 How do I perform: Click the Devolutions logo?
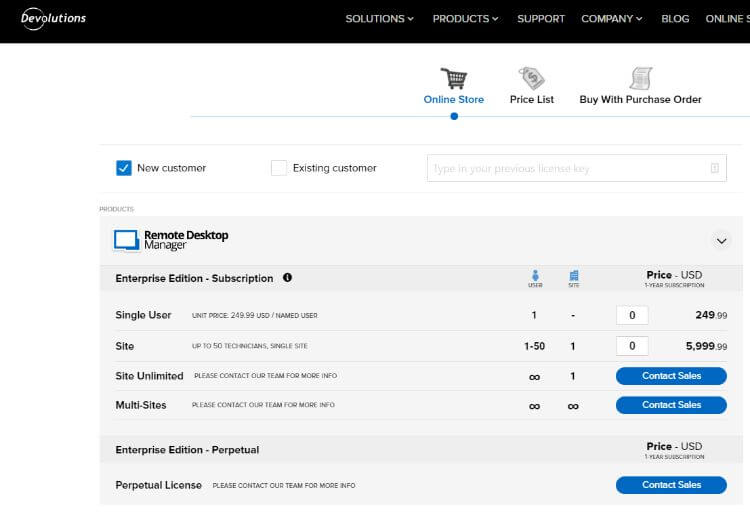pyautogui.click(x=53, y=18)
